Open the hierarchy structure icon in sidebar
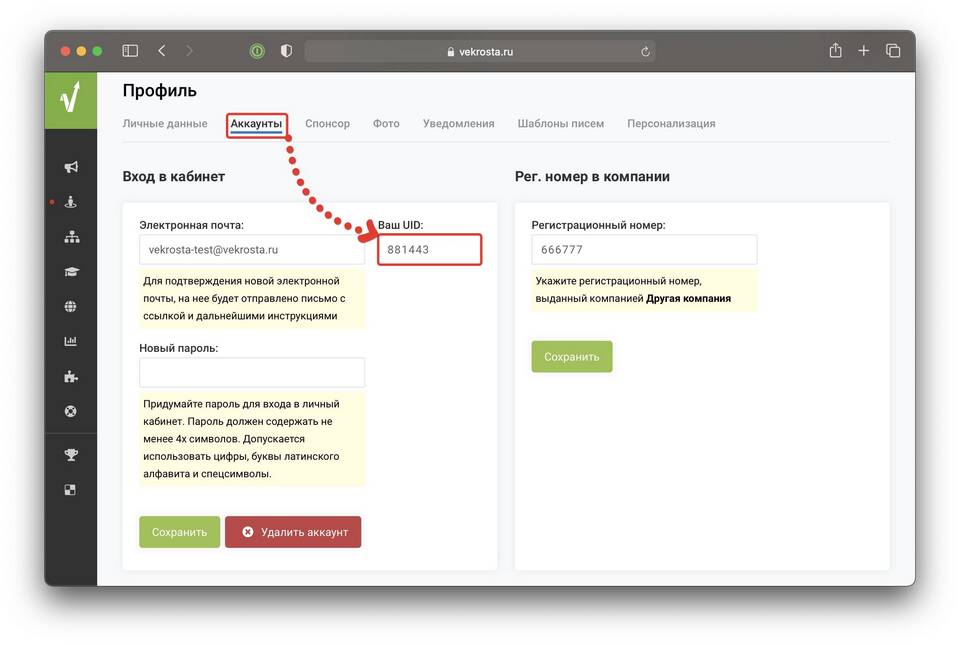960x645 pixels. point(71,237)
